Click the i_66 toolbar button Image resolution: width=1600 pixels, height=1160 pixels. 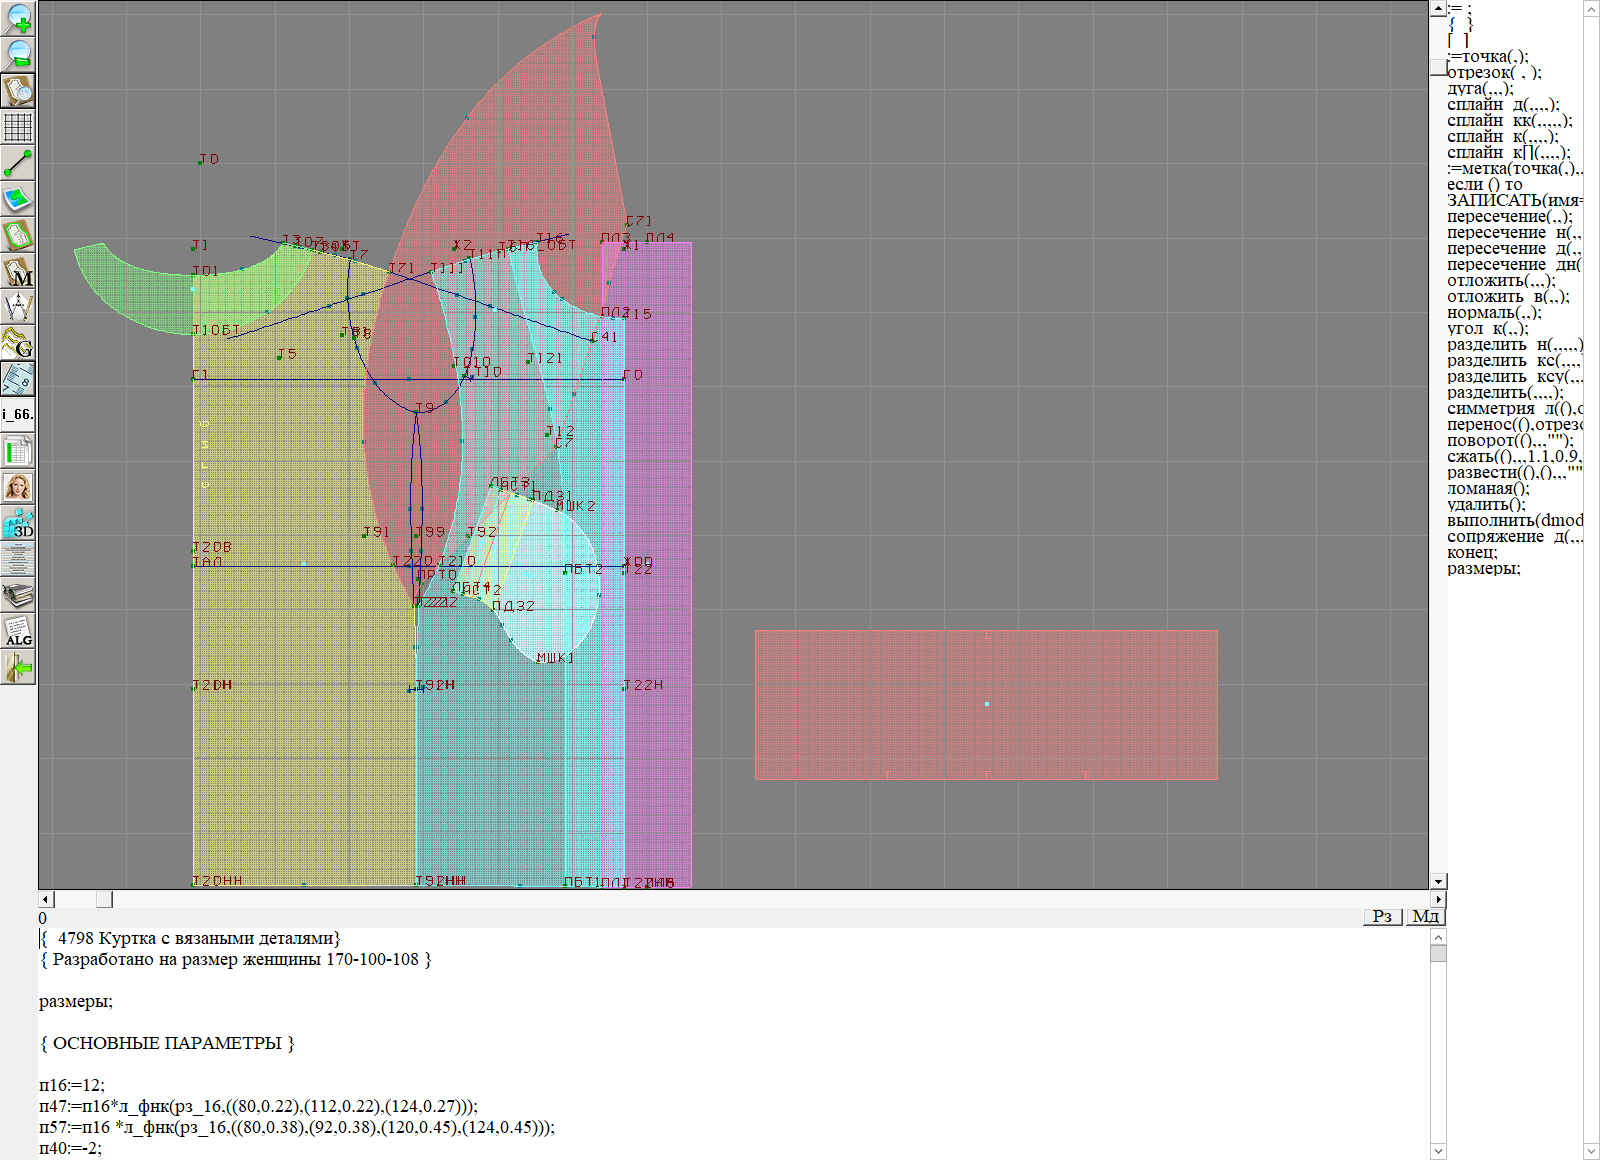coord(18,414)
